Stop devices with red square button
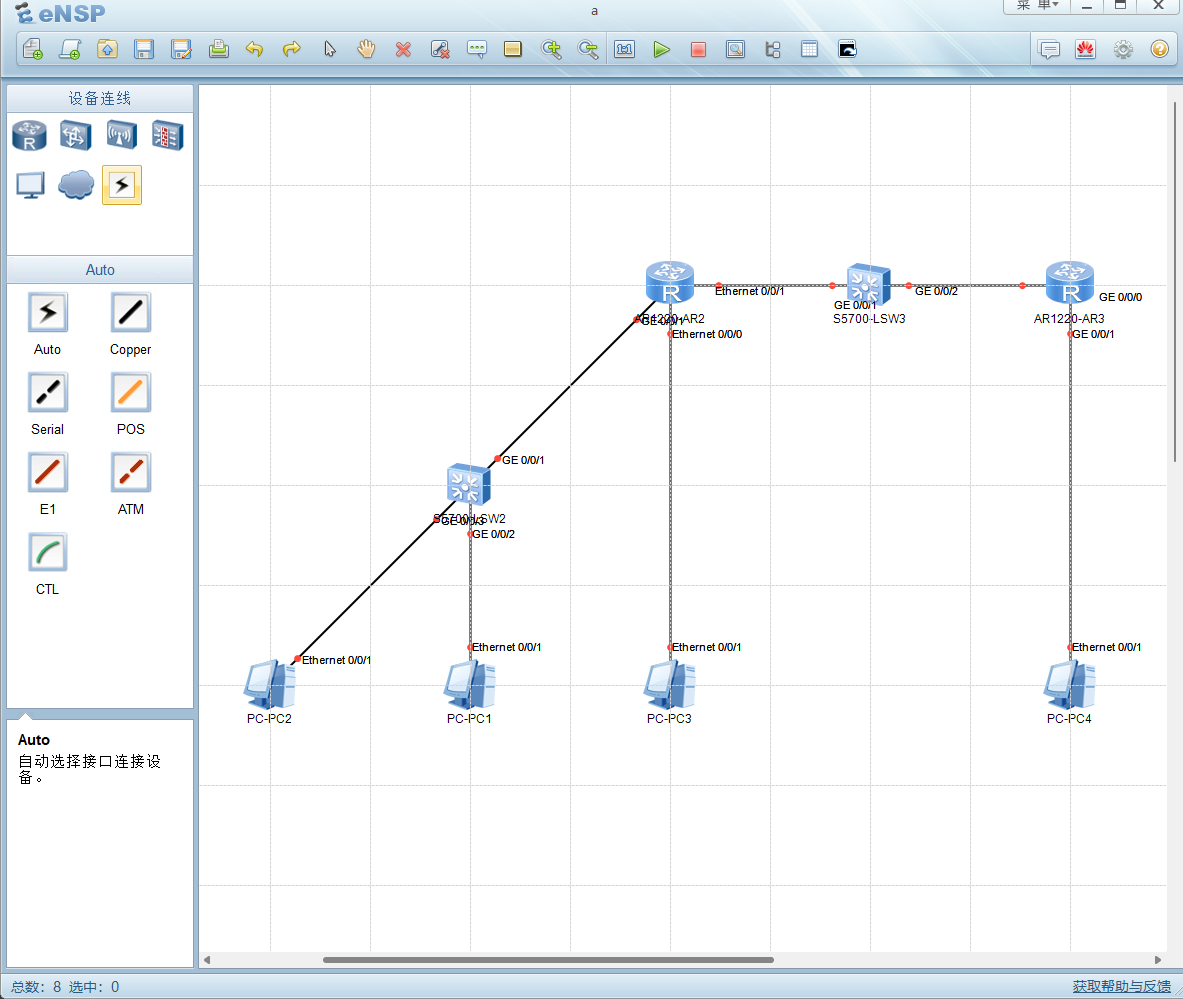 click(699, 50)
